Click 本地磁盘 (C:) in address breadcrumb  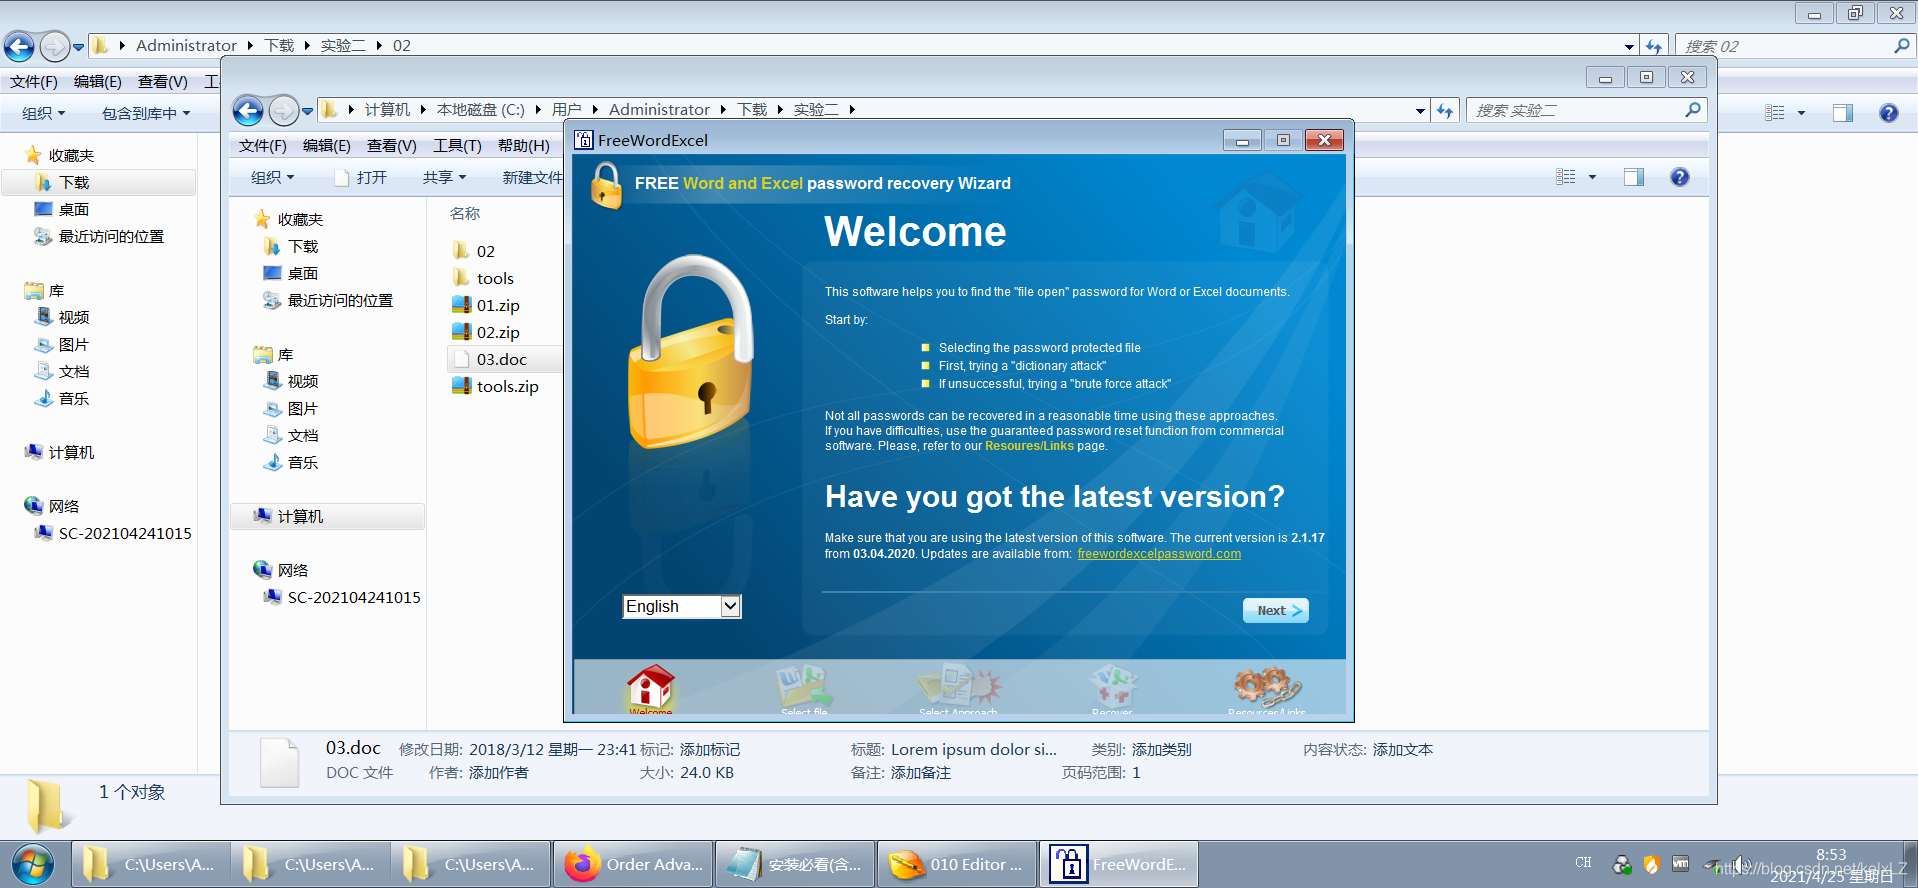point(480,110)
